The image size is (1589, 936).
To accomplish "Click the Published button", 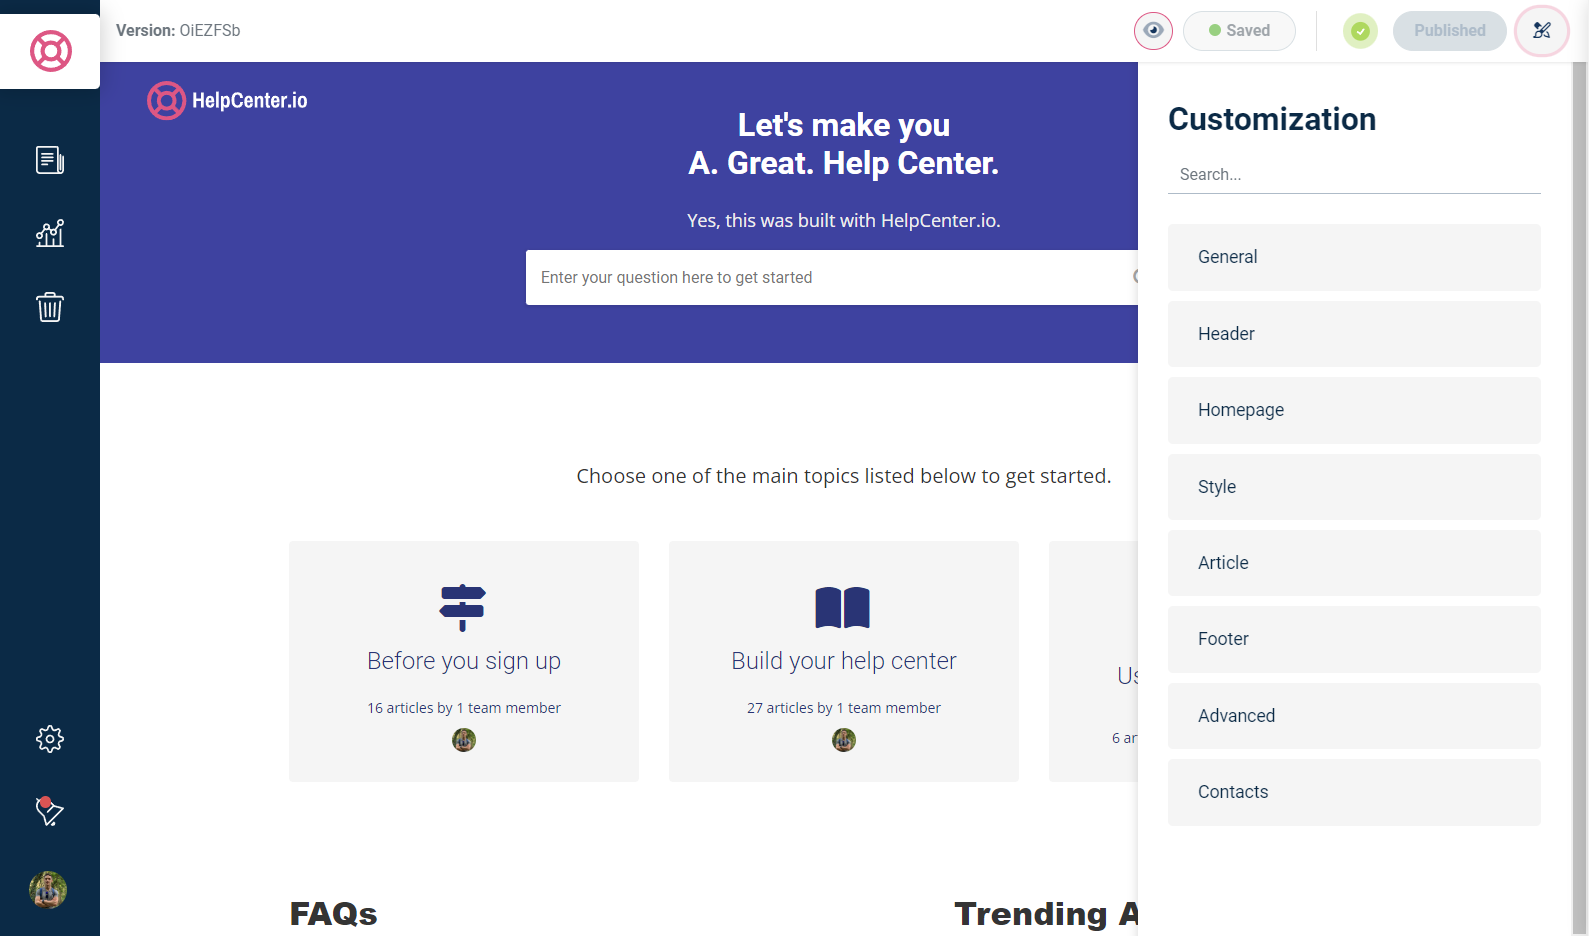I will [1449, 31].
